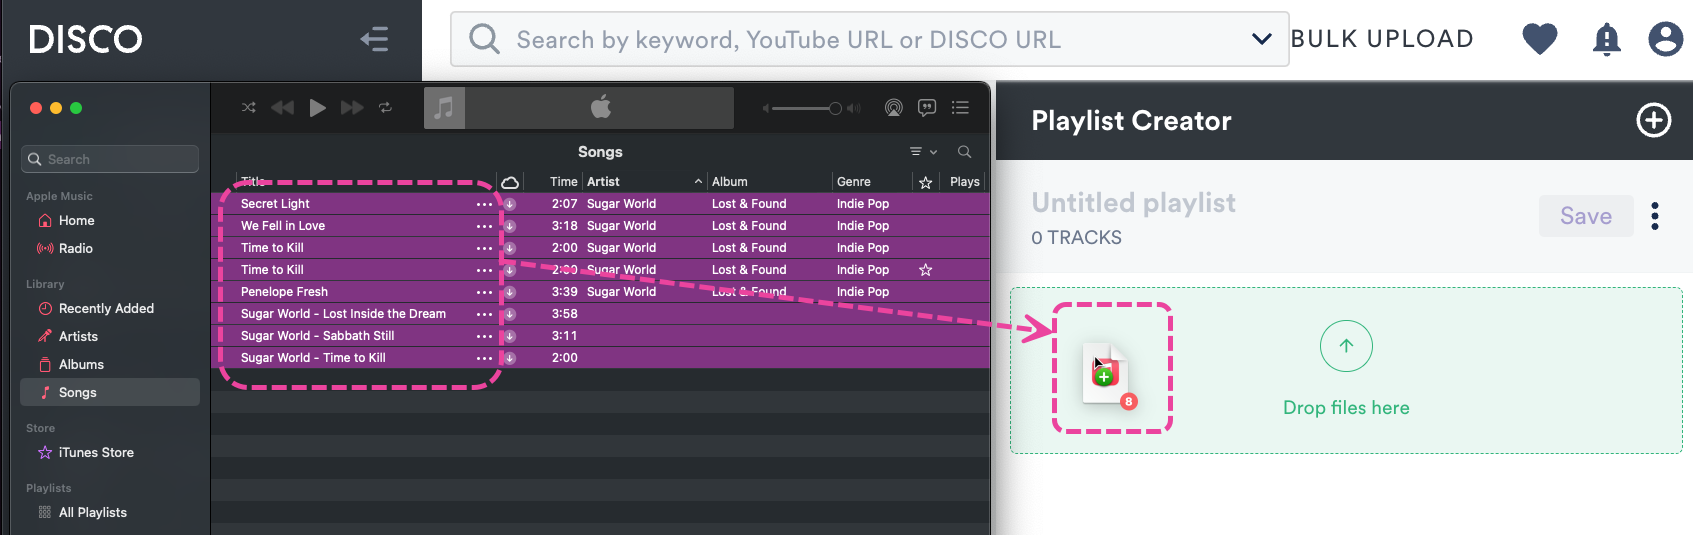Toggle favorite star on starred Time to Kill
The height and width of the screenshot is (535, 1693).
[926, 270]
